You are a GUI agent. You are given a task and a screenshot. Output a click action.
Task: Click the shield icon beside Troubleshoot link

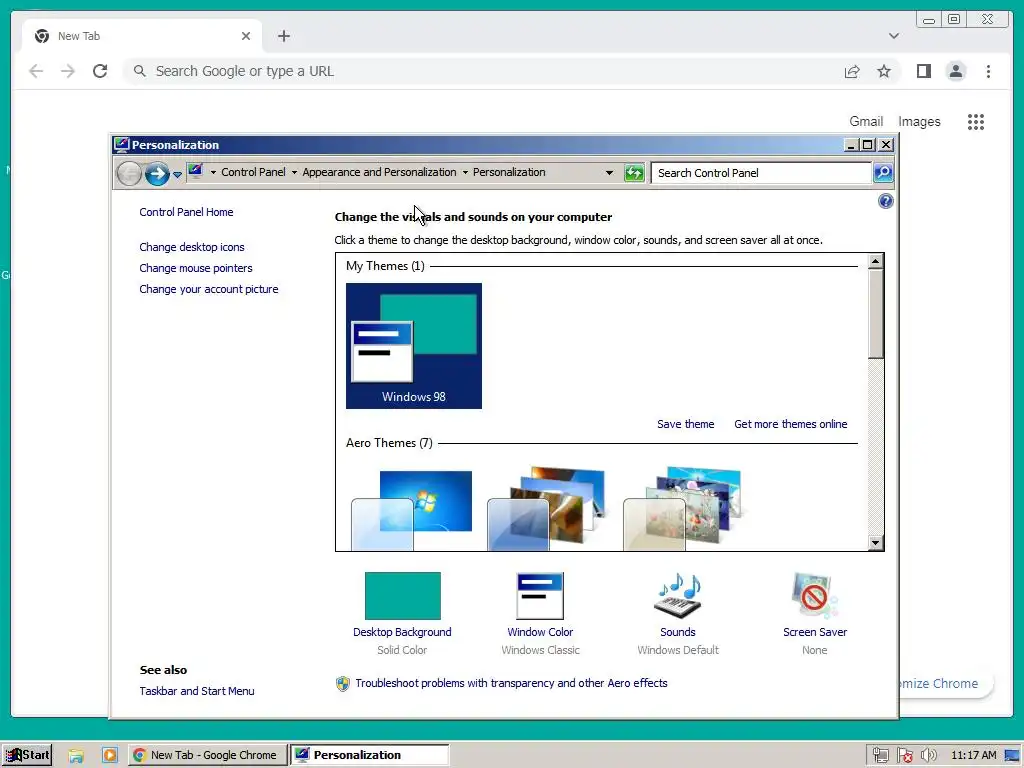(342, 684)
